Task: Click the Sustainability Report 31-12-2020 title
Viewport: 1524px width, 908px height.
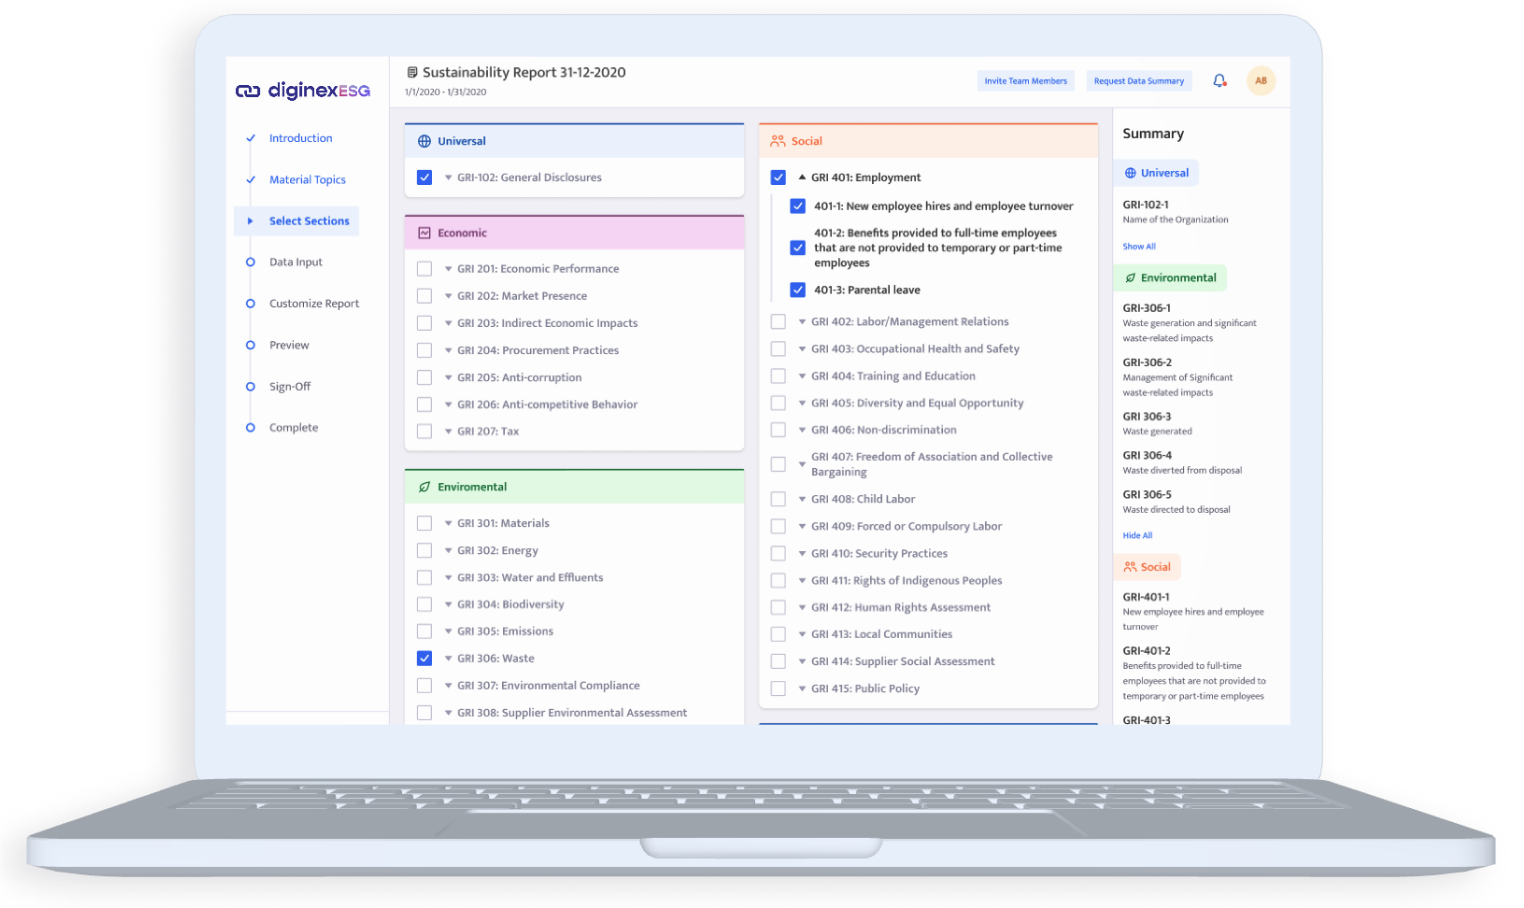Action: coord(524,73)
